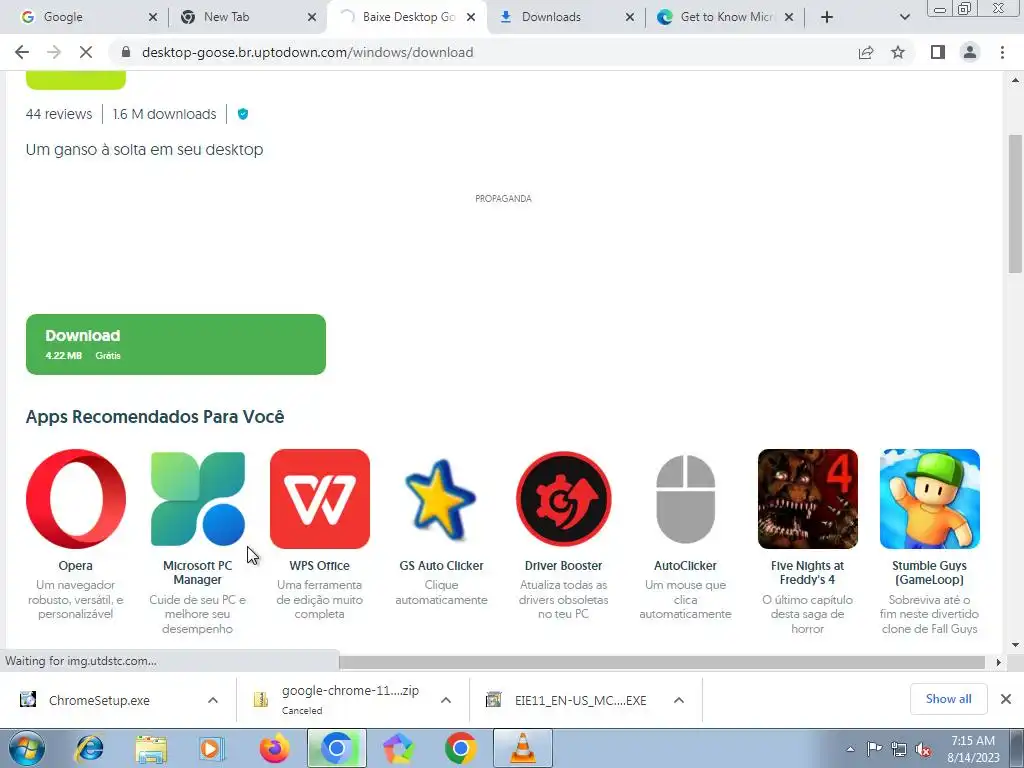
Task: Open the 44 reviews link
Action: (x=59, y=114)
